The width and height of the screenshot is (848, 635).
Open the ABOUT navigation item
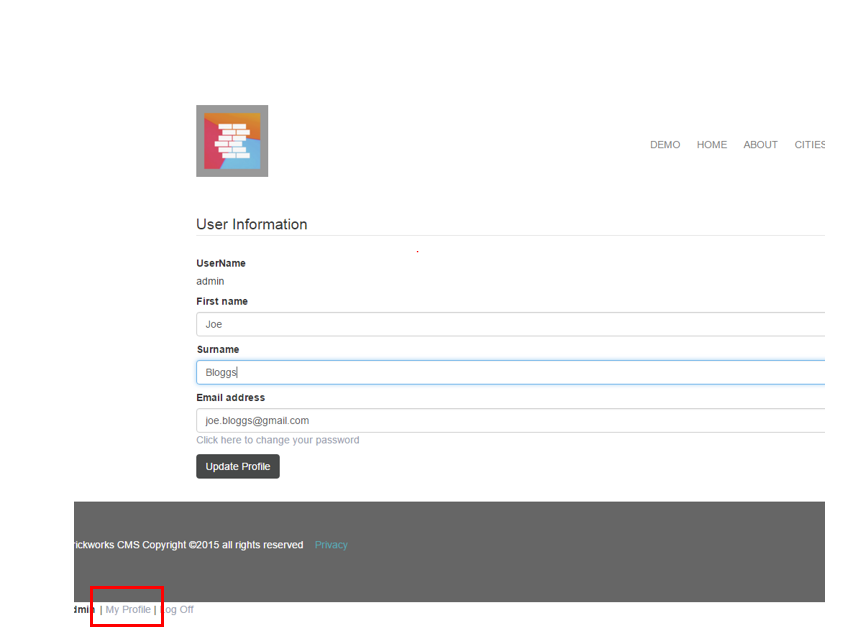pyautogui.click(x=760, y=145)
